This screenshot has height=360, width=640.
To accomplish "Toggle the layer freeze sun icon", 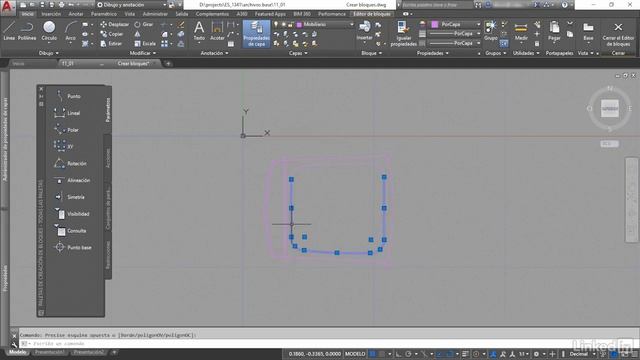I will pos(284,24).
